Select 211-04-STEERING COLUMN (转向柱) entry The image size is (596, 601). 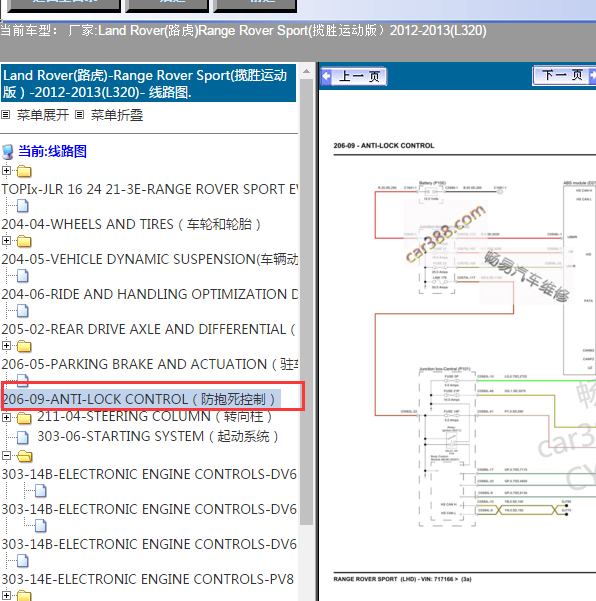154,416
